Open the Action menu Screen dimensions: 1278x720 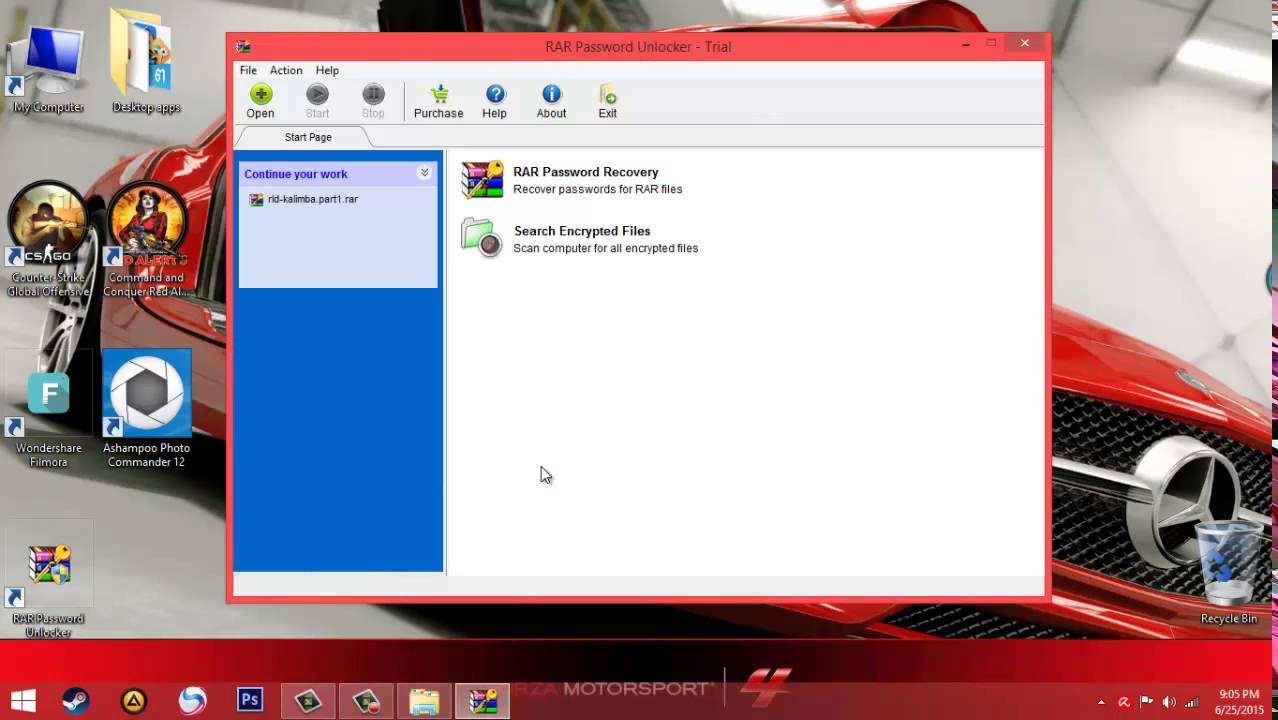[286, 70]
